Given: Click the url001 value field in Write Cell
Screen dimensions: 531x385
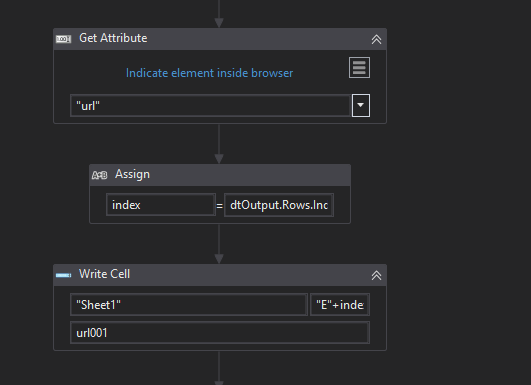Looking at the screenshot, I should click(x=220, y=333).
